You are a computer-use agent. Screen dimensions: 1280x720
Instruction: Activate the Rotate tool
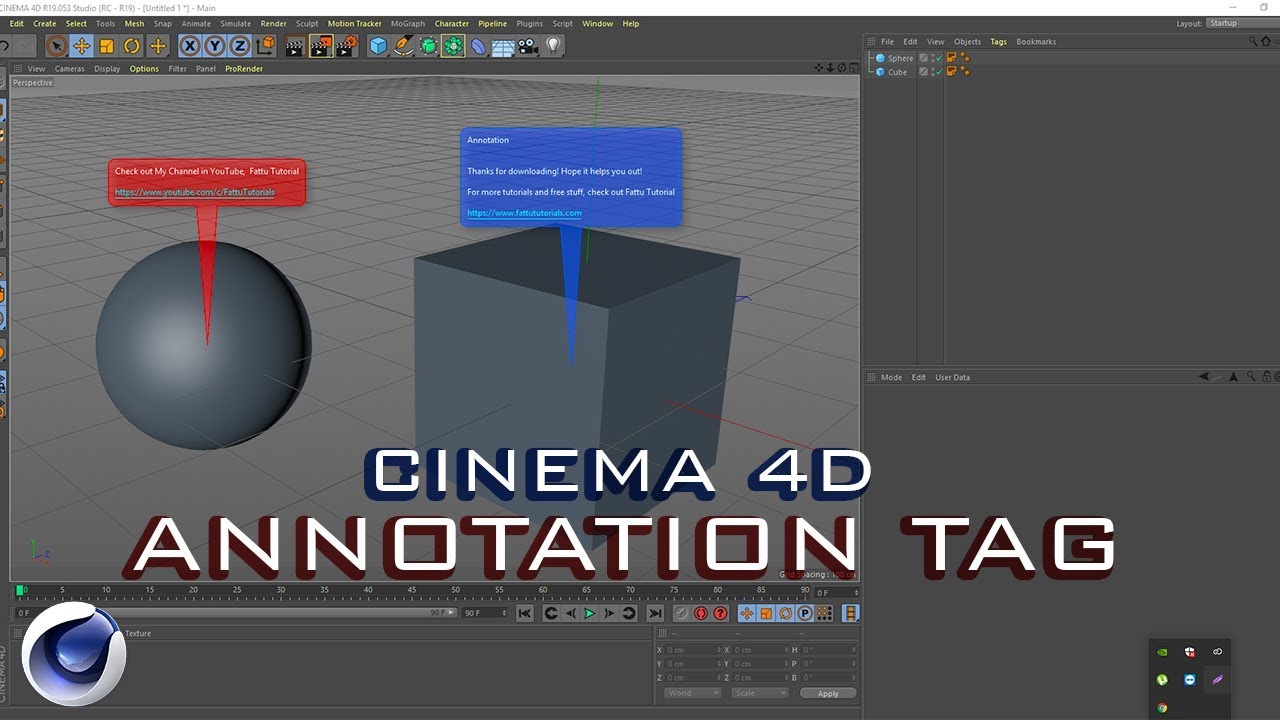click(x=132, y=46)
